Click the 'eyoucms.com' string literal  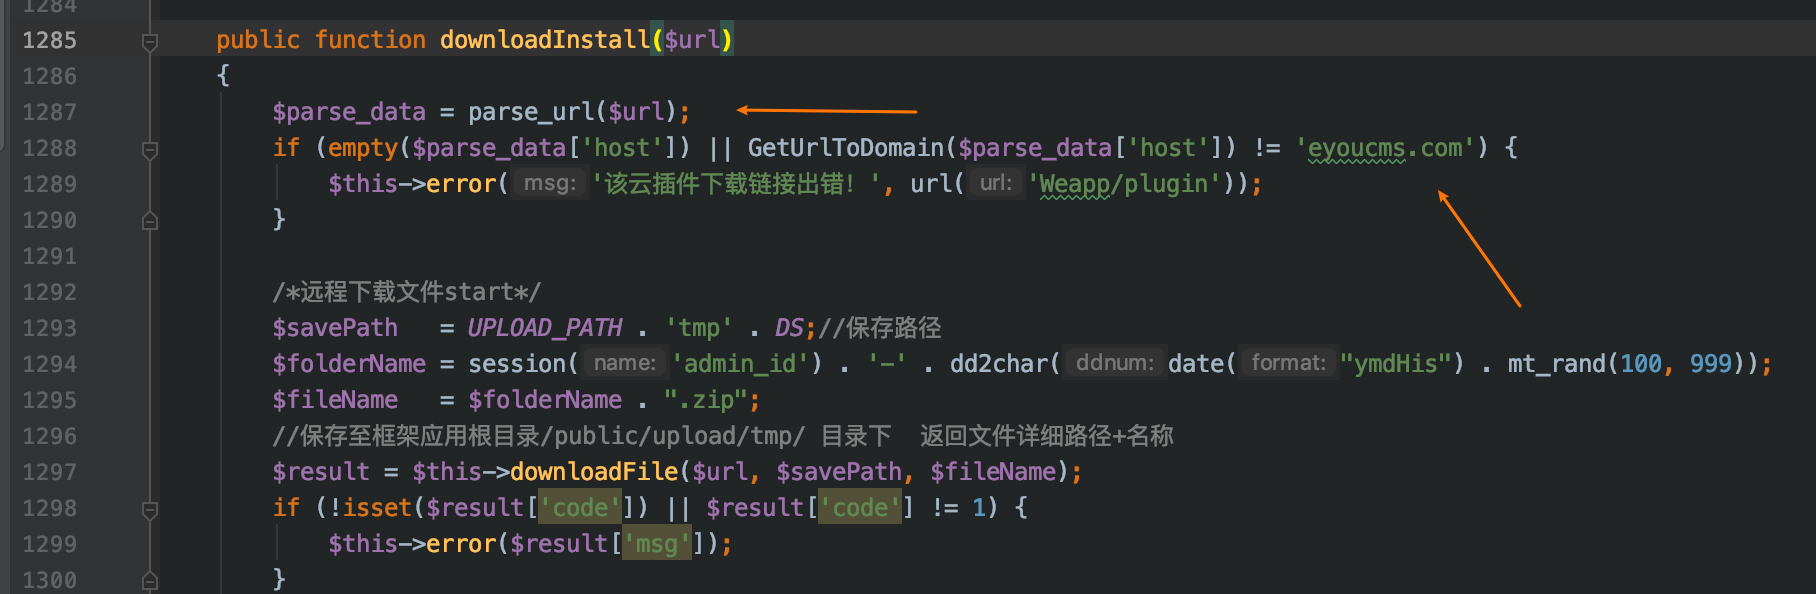pos(1384,148)
